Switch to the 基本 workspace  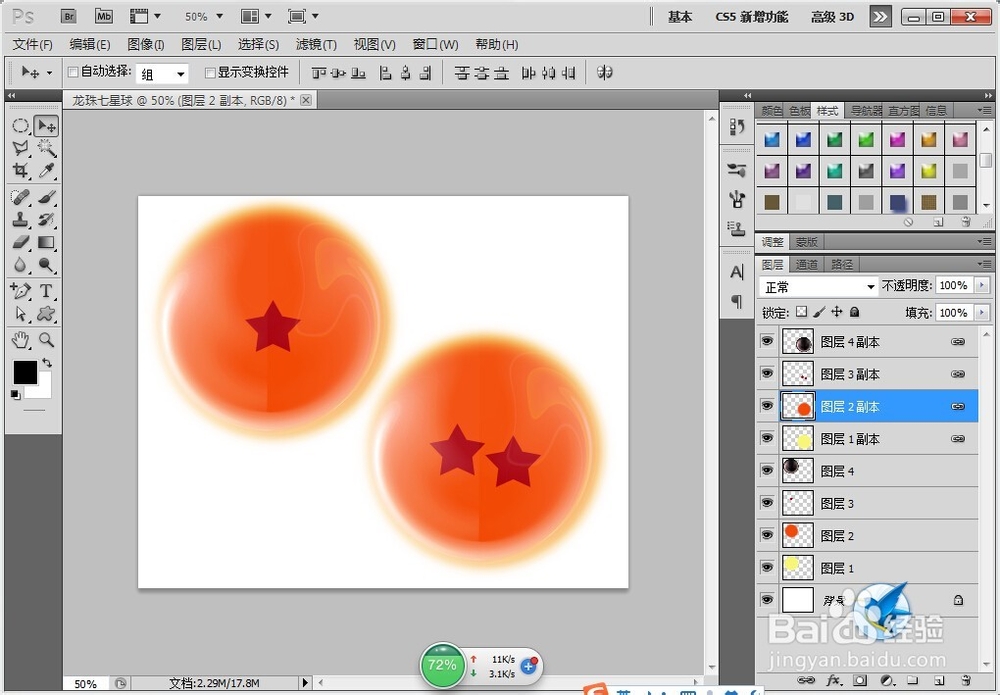(680, 17)
